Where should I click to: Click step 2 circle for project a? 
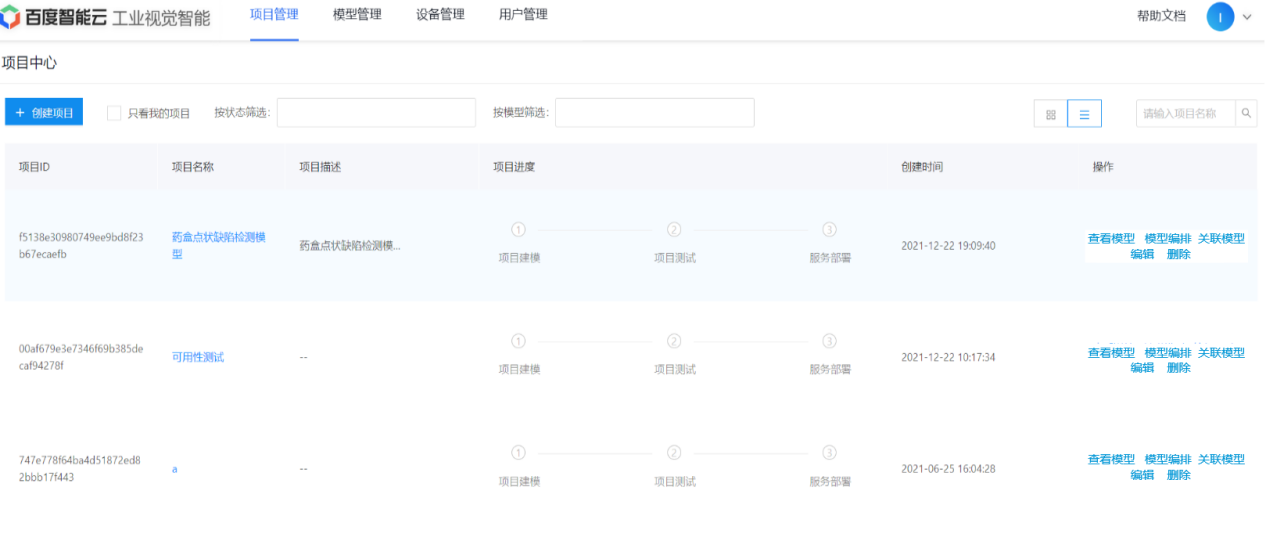(x=674, y=453)
